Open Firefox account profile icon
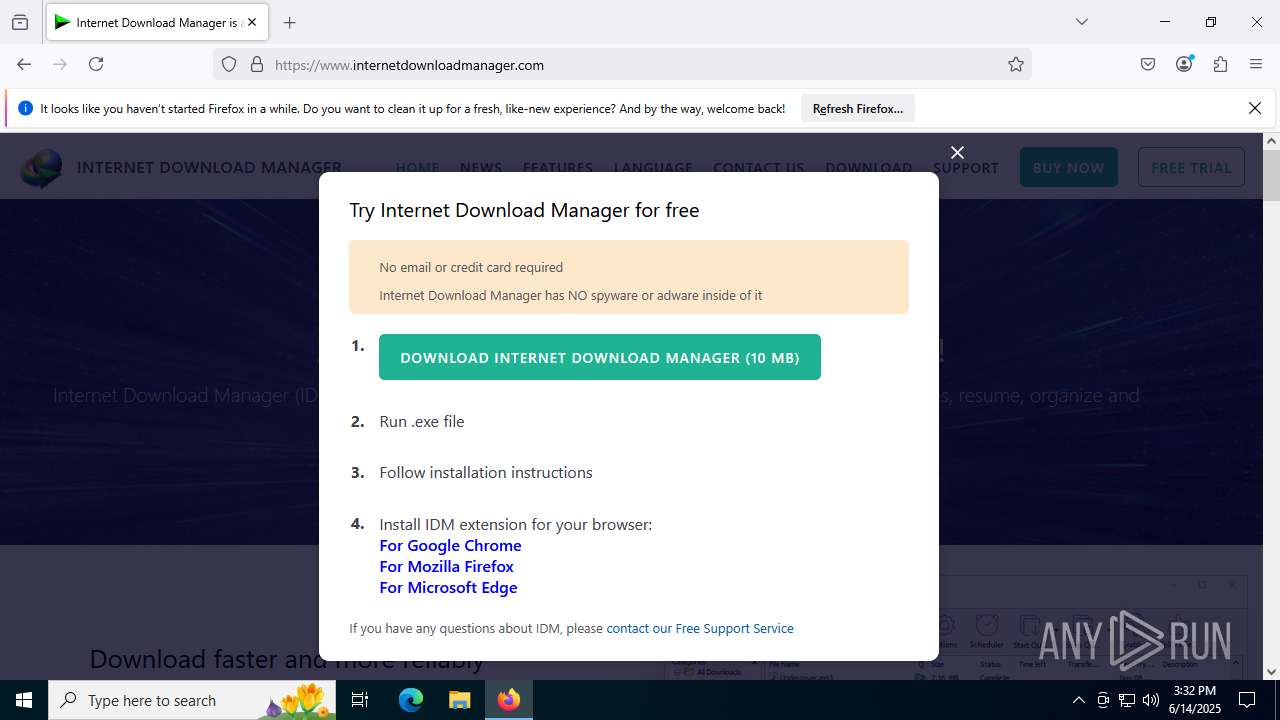 1184,64
